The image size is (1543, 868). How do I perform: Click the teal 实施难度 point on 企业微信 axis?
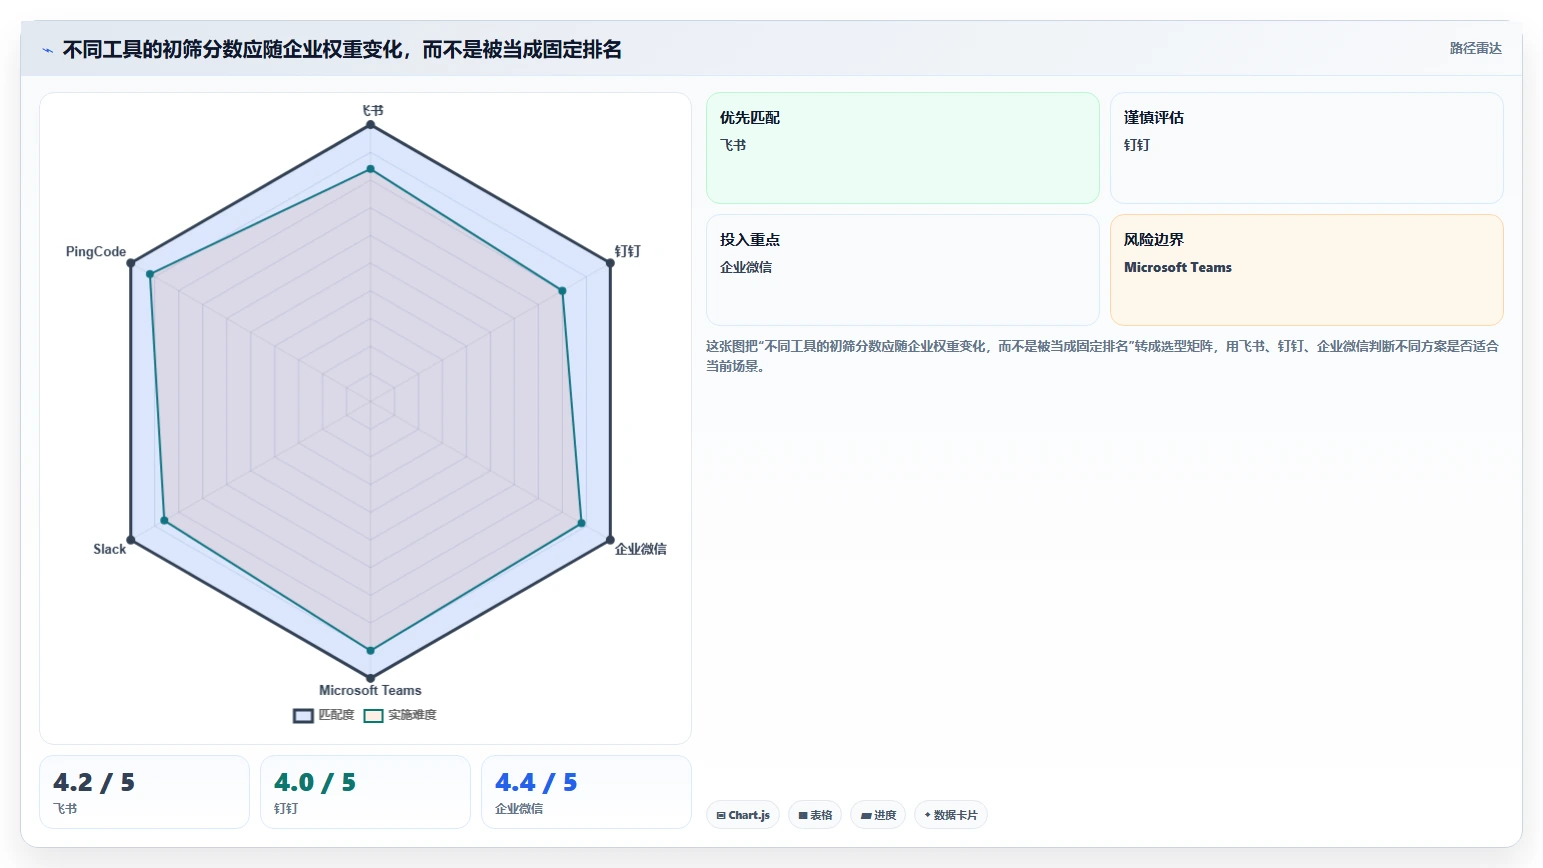point(581,523)
